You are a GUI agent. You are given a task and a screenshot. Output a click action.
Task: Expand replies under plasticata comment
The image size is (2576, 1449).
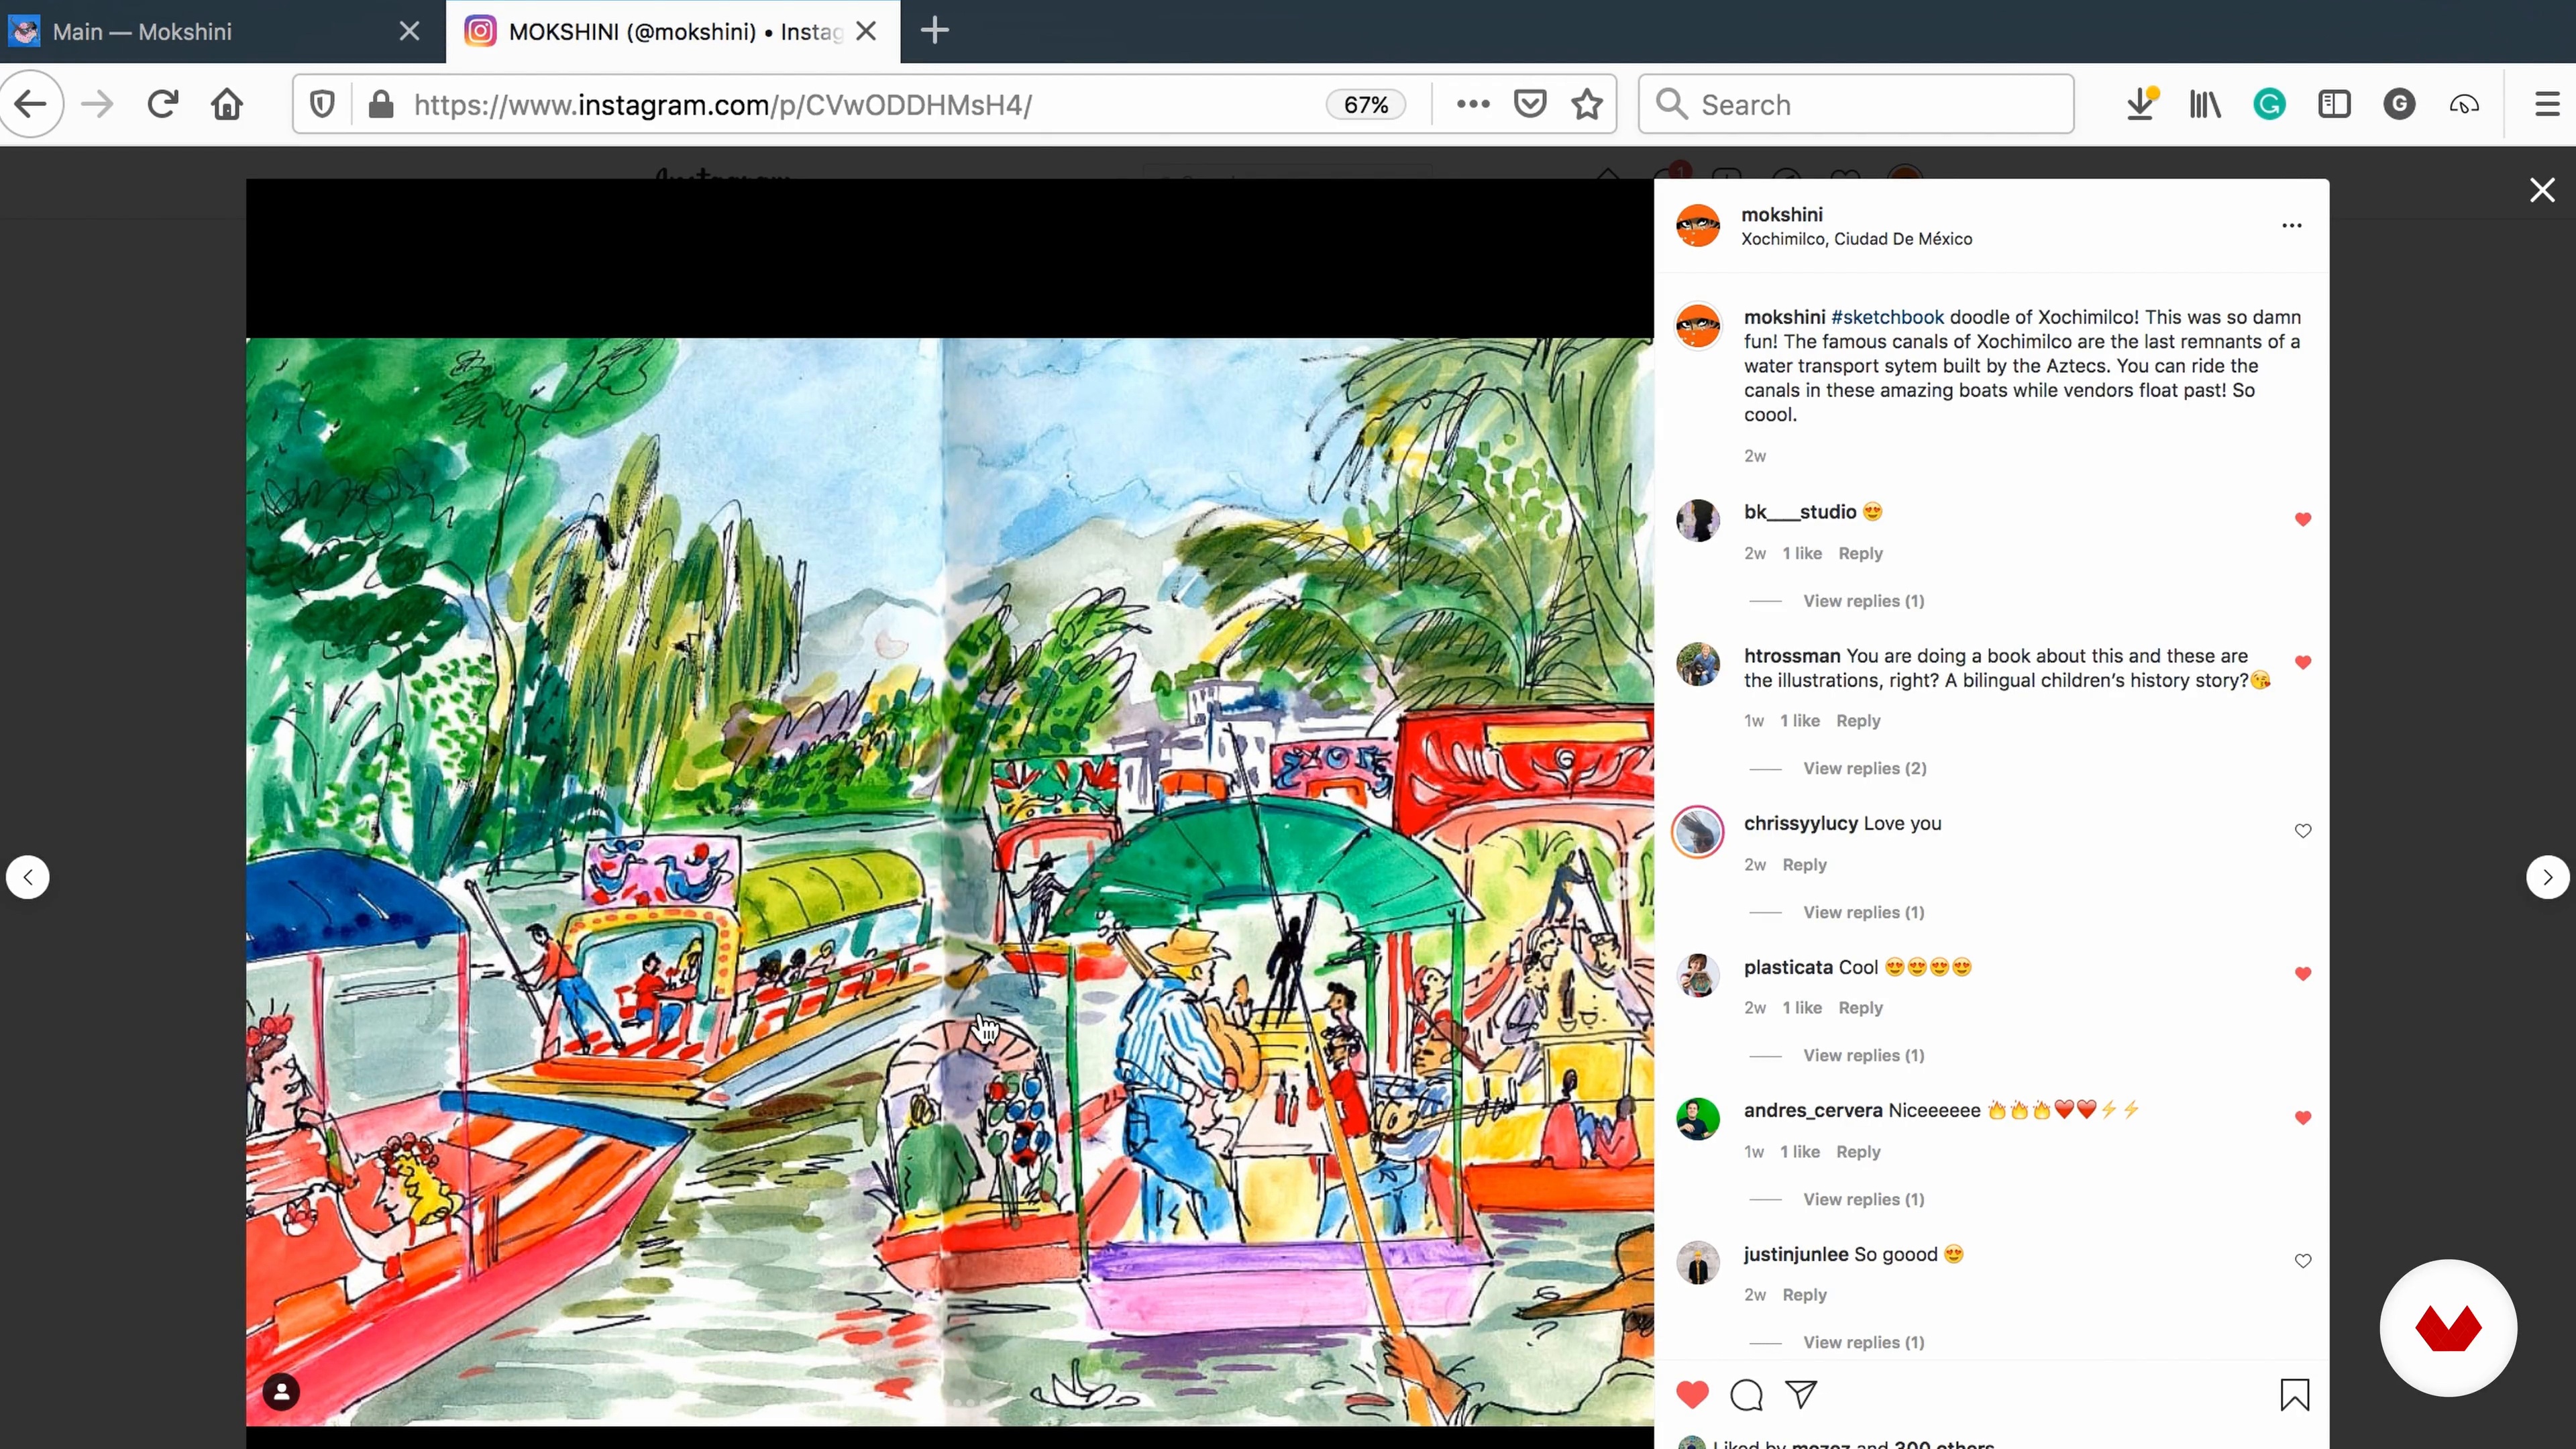pos(1864,1055)
